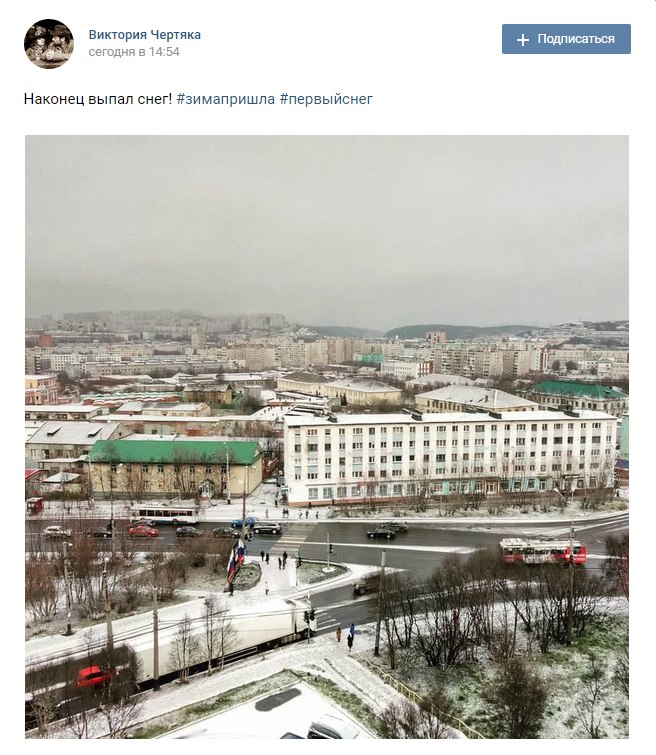Follow the hashtag #первыйснег

[x=326, y=99]
